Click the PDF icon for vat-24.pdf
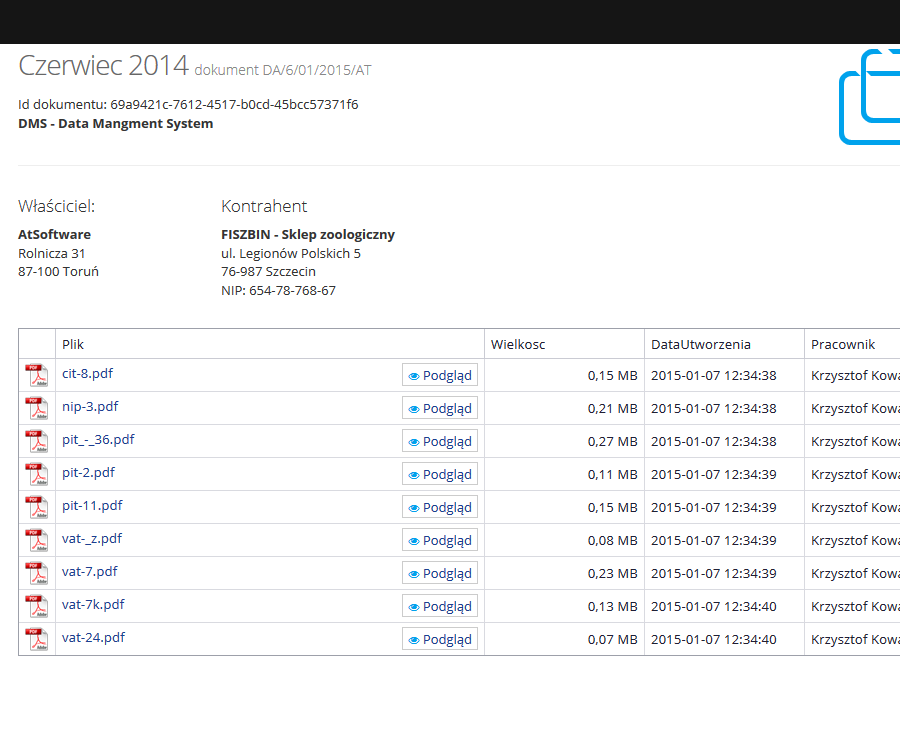 [x=37, y=639]
